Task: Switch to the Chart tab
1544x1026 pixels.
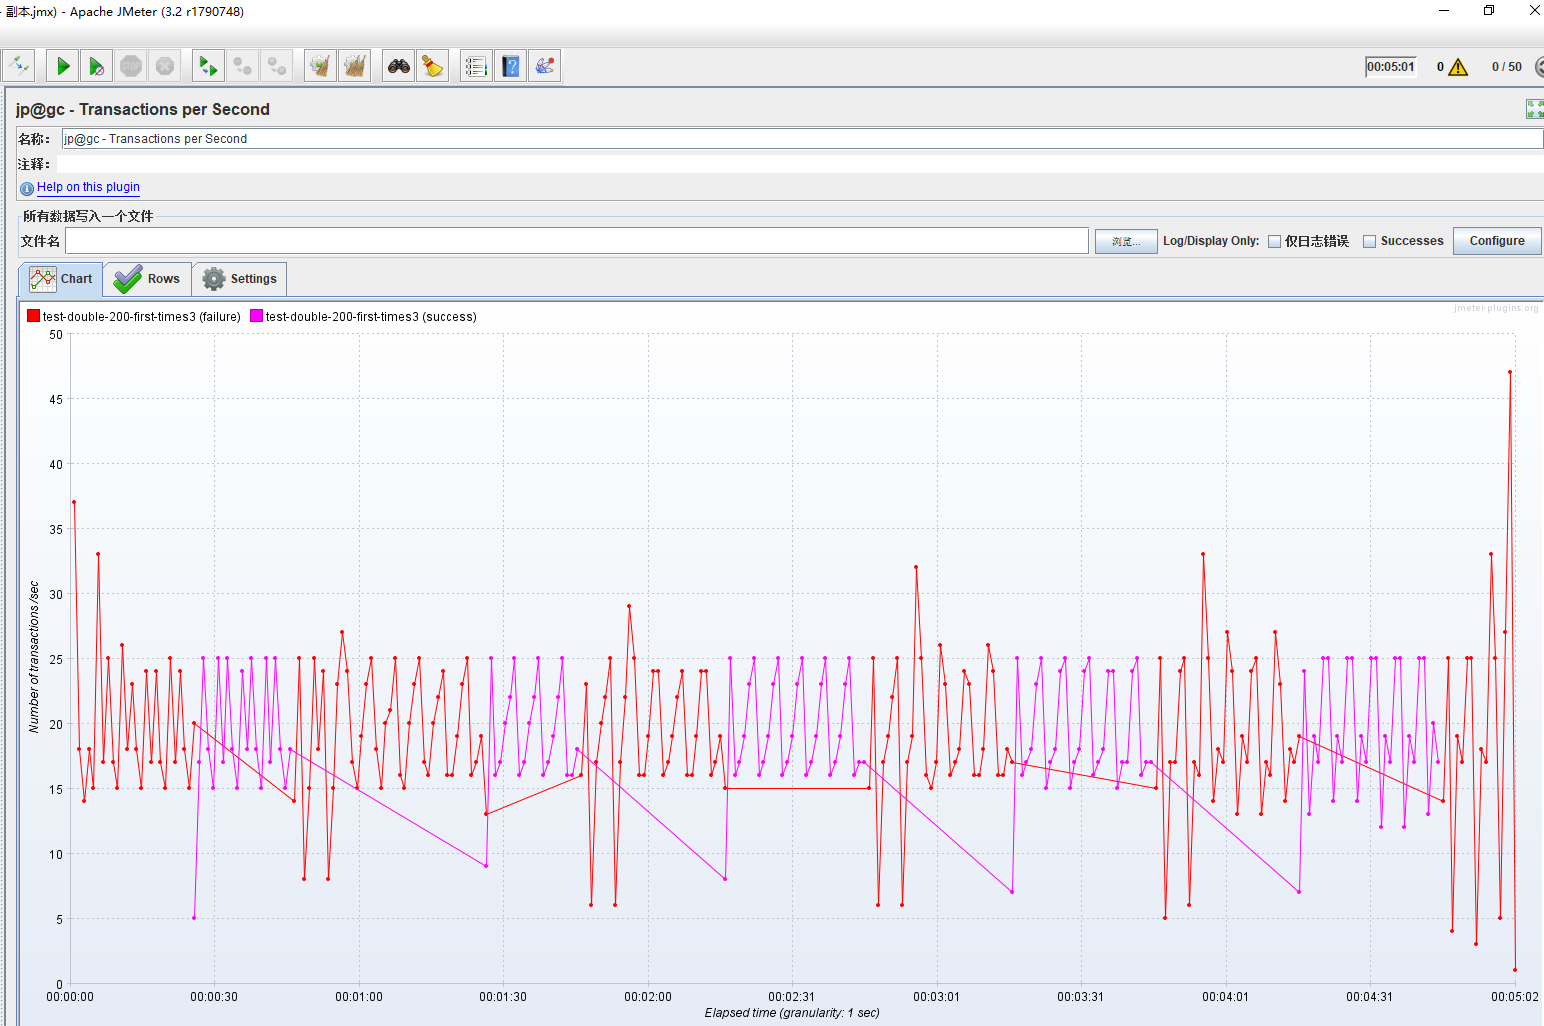Action: (61, 279)
